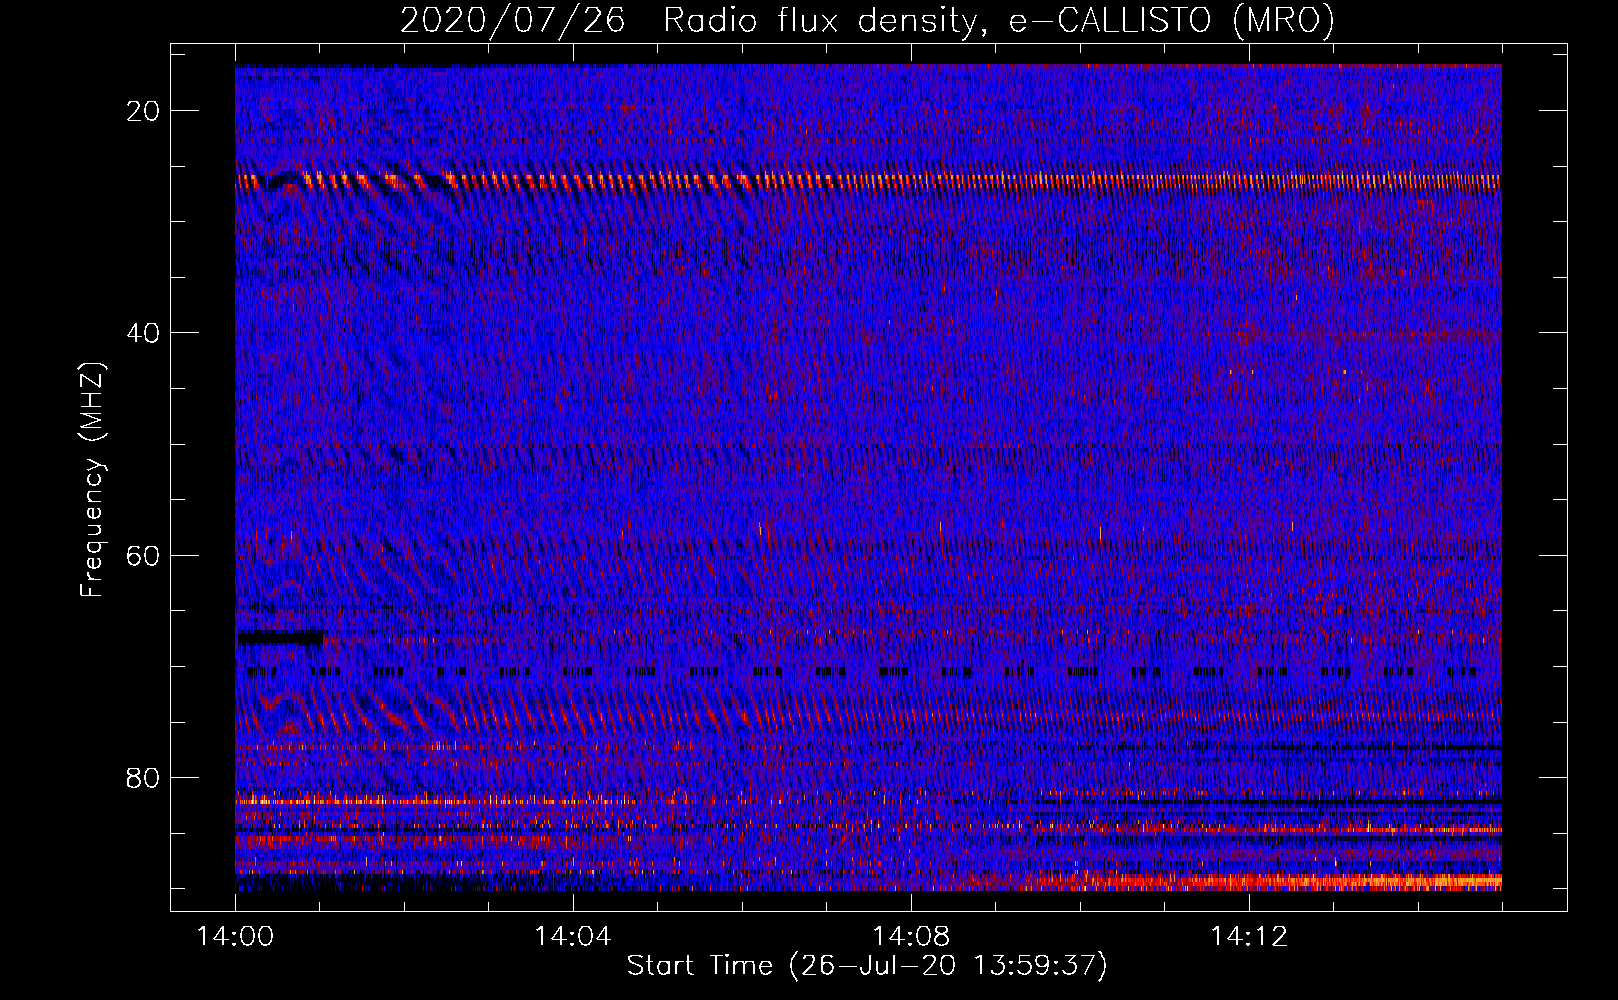Click the '14:00' time tick label
Screen dimensions: 1618x1000
click(x=235, y=937)
